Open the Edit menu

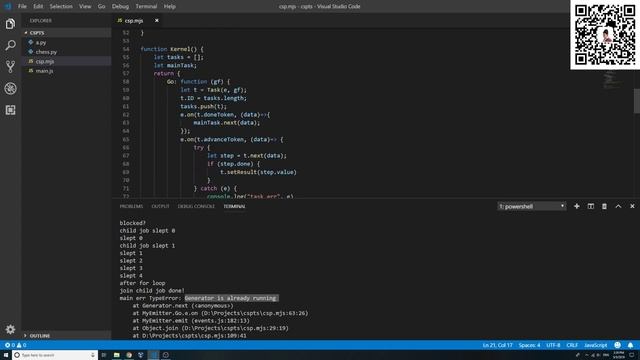(38, 7)
